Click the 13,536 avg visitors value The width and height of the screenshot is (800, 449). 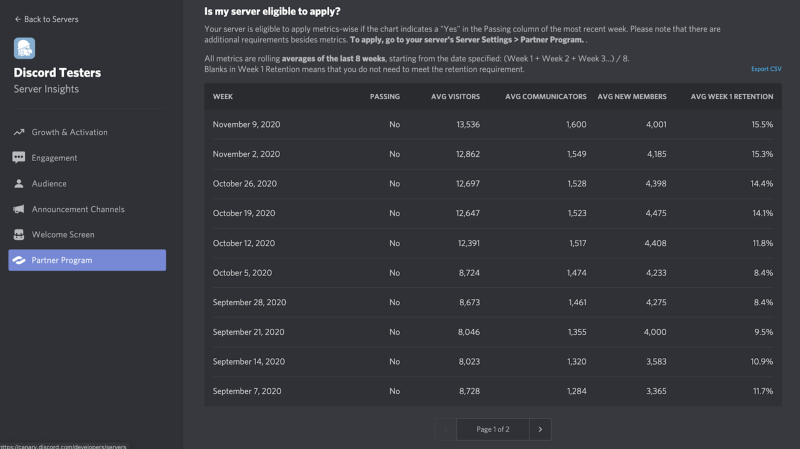tap(468, 124)
